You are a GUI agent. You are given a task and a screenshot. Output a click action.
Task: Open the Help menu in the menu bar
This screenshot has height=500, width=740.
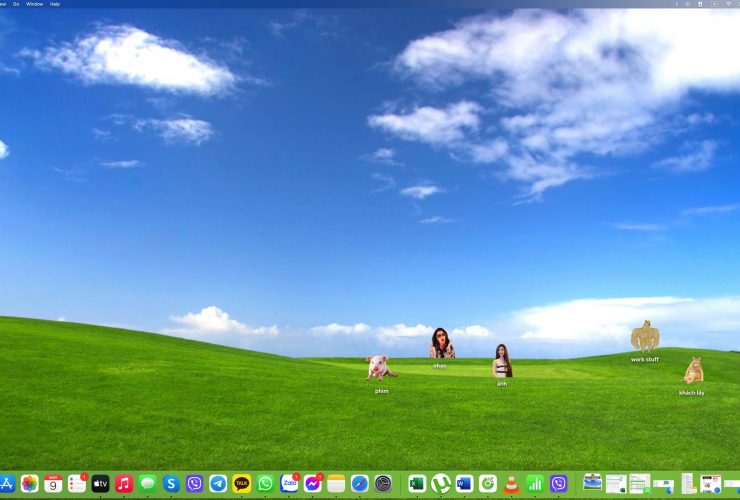tap(55, 4)
